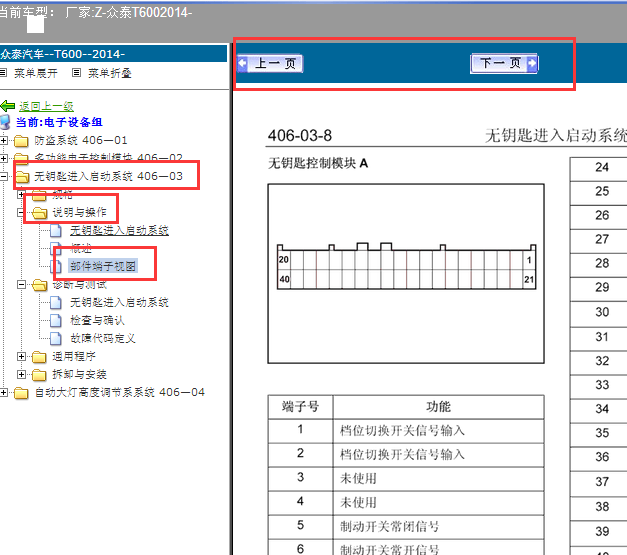The height and width of the screenshot is (555, 627).
Task: Click terminal number 39 in right table
Action: [x=602, y=531]
